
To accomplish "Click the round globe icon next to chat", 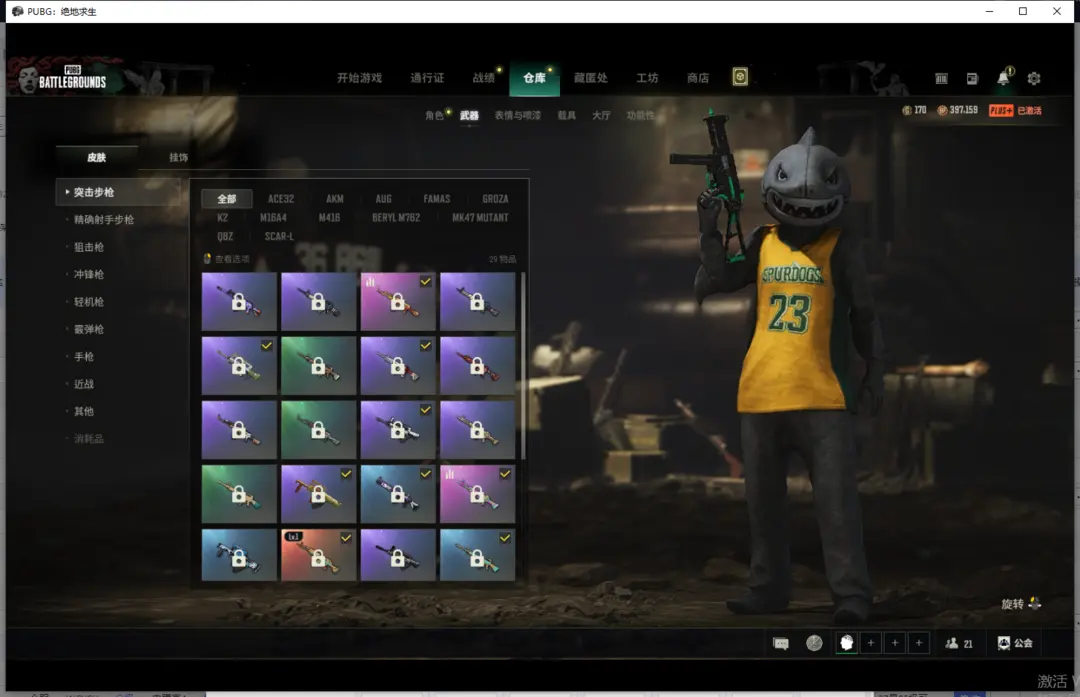I will 814,643.
